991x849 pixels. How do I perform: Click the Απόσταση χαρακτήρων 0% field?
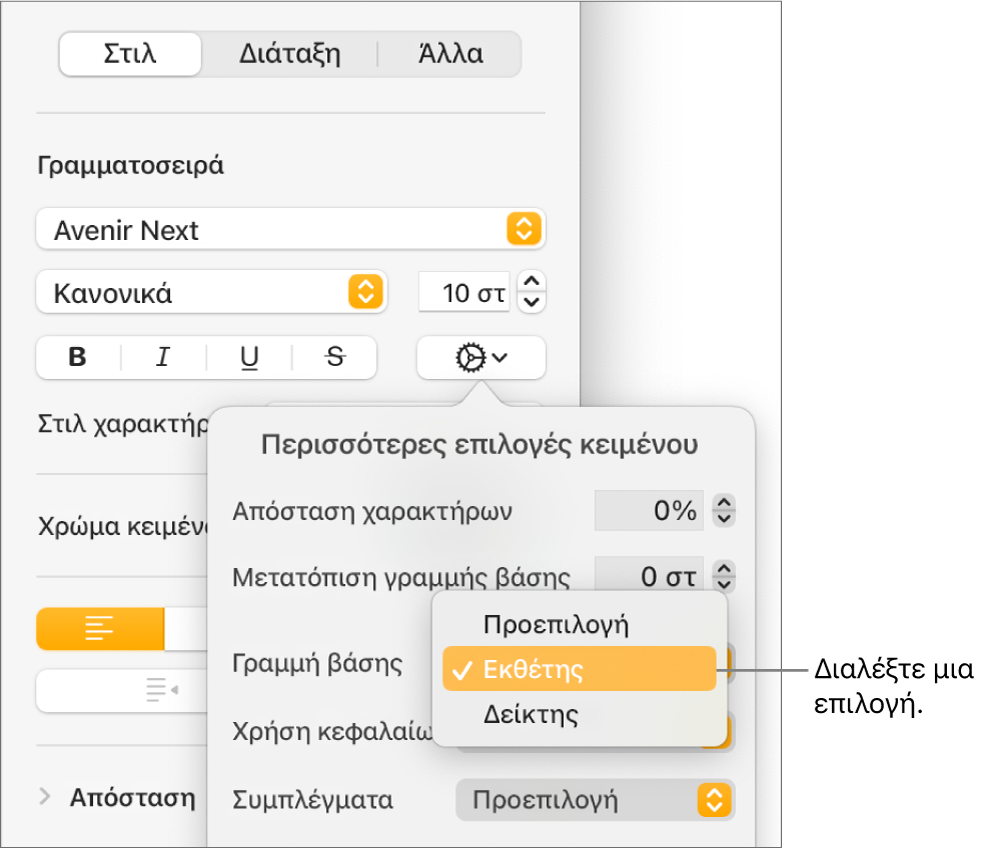(x=648, y=510)
